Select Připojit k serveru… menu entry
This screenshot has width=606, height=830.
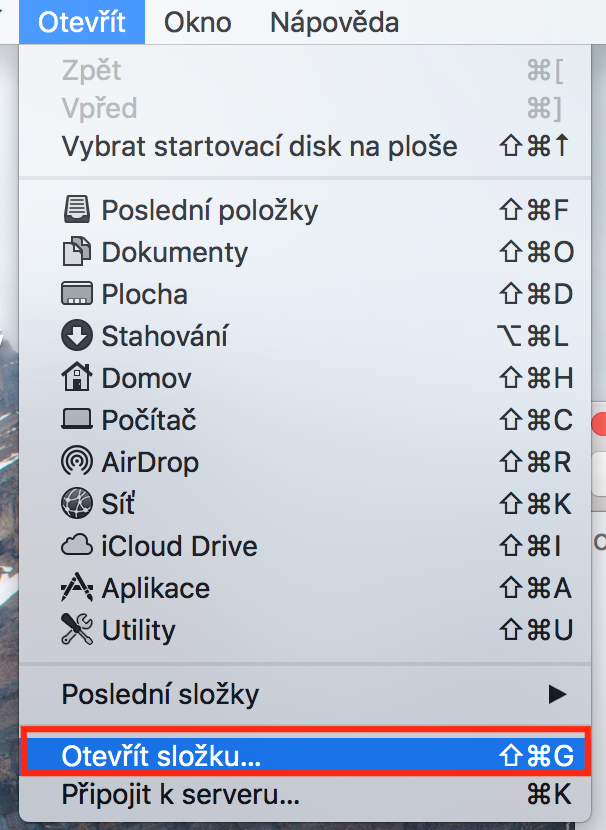tap(180, 797)
